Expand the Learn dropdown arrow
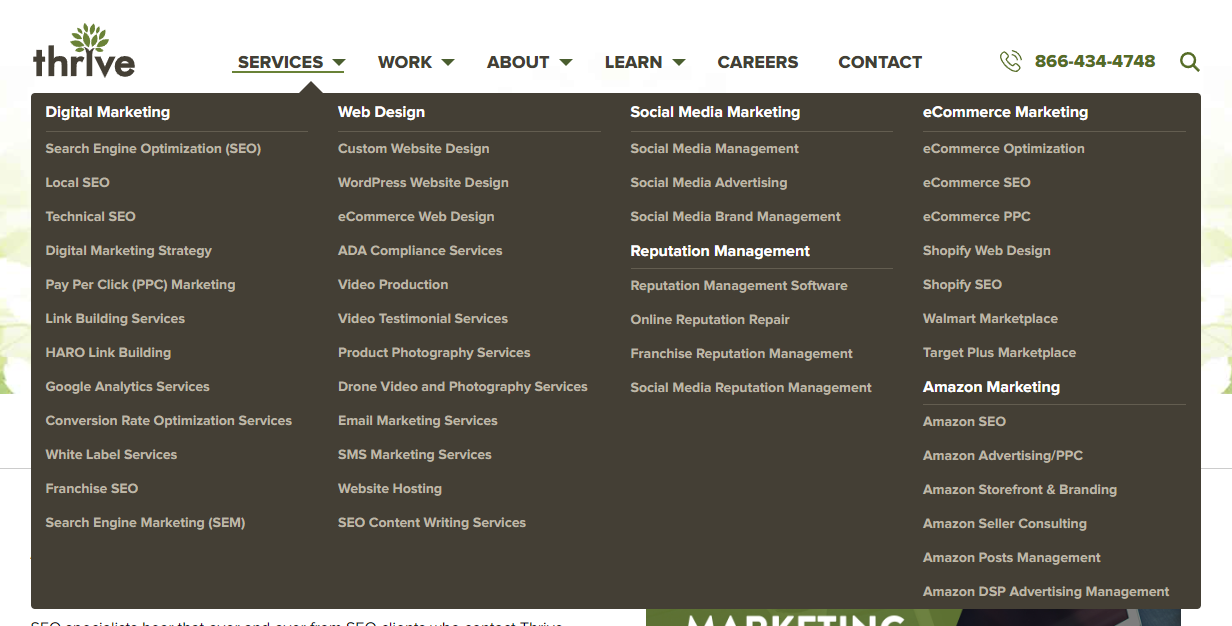1232x626 pixels. [x=679, y=62]
